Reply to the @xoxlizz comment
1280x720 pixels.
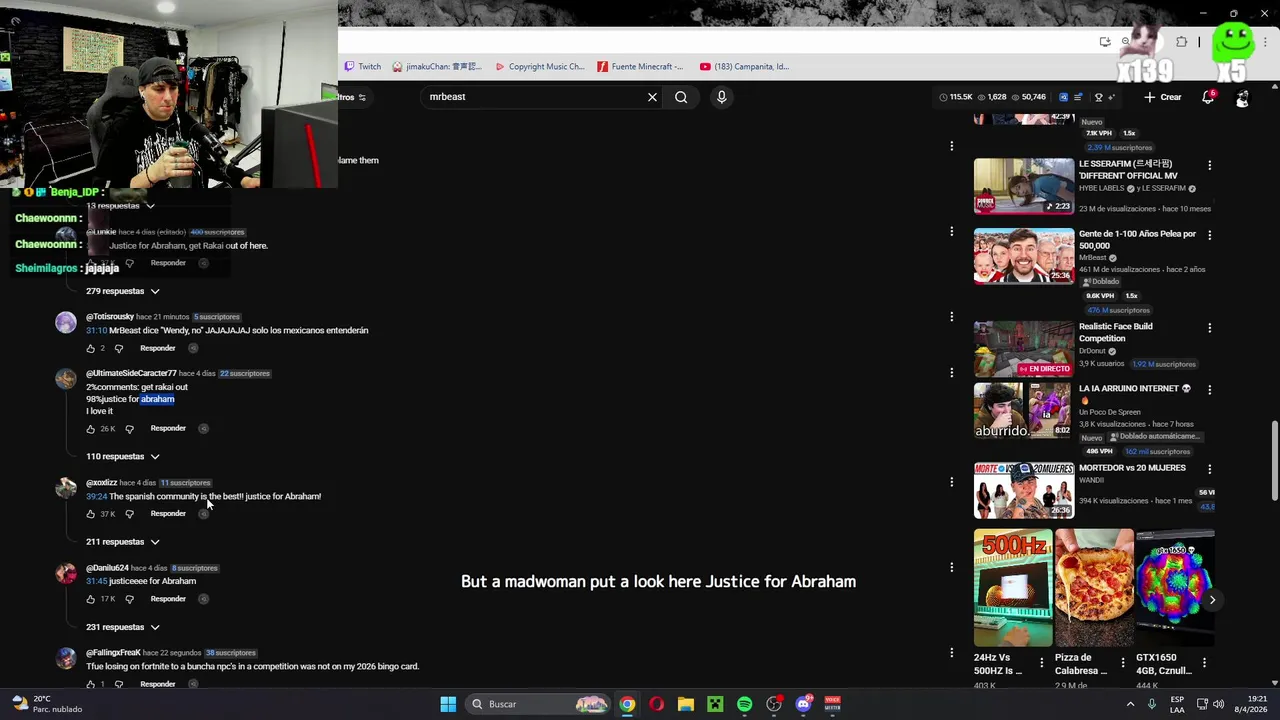tap(168, 513)
